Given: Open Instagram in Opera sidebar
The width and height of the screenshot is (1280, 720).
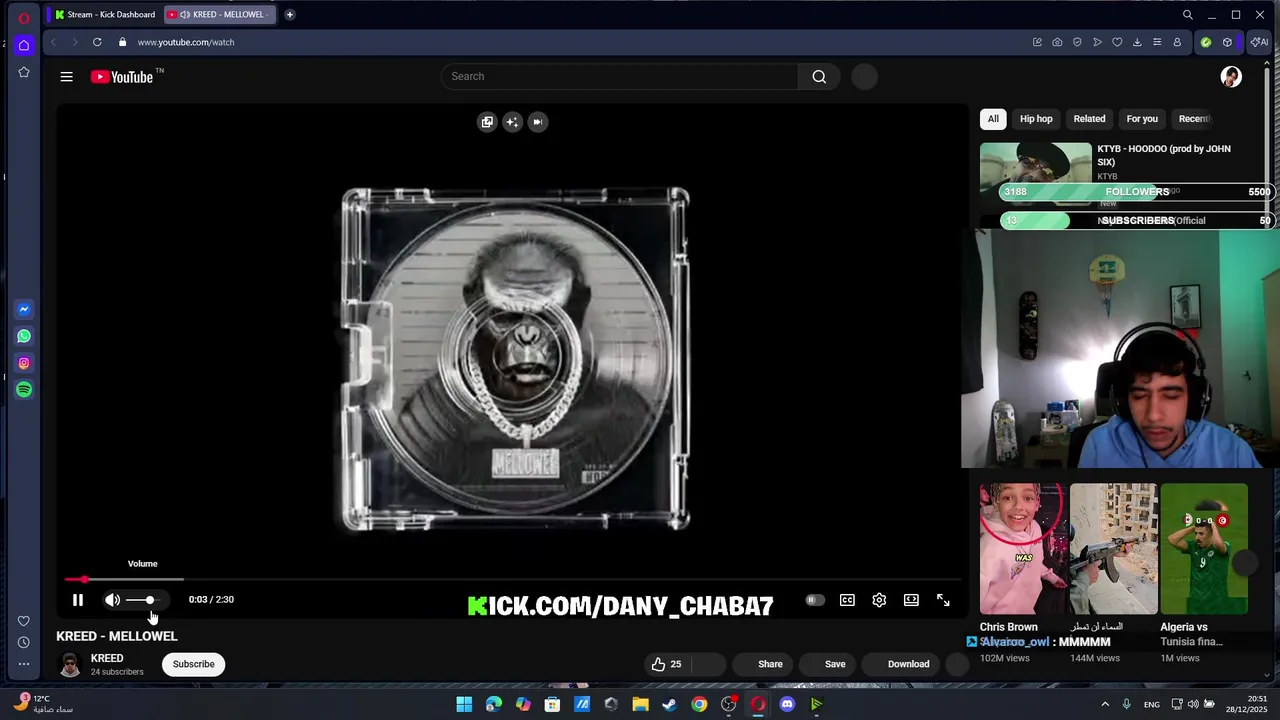Looking at the screenshot, I should [24, 363].
